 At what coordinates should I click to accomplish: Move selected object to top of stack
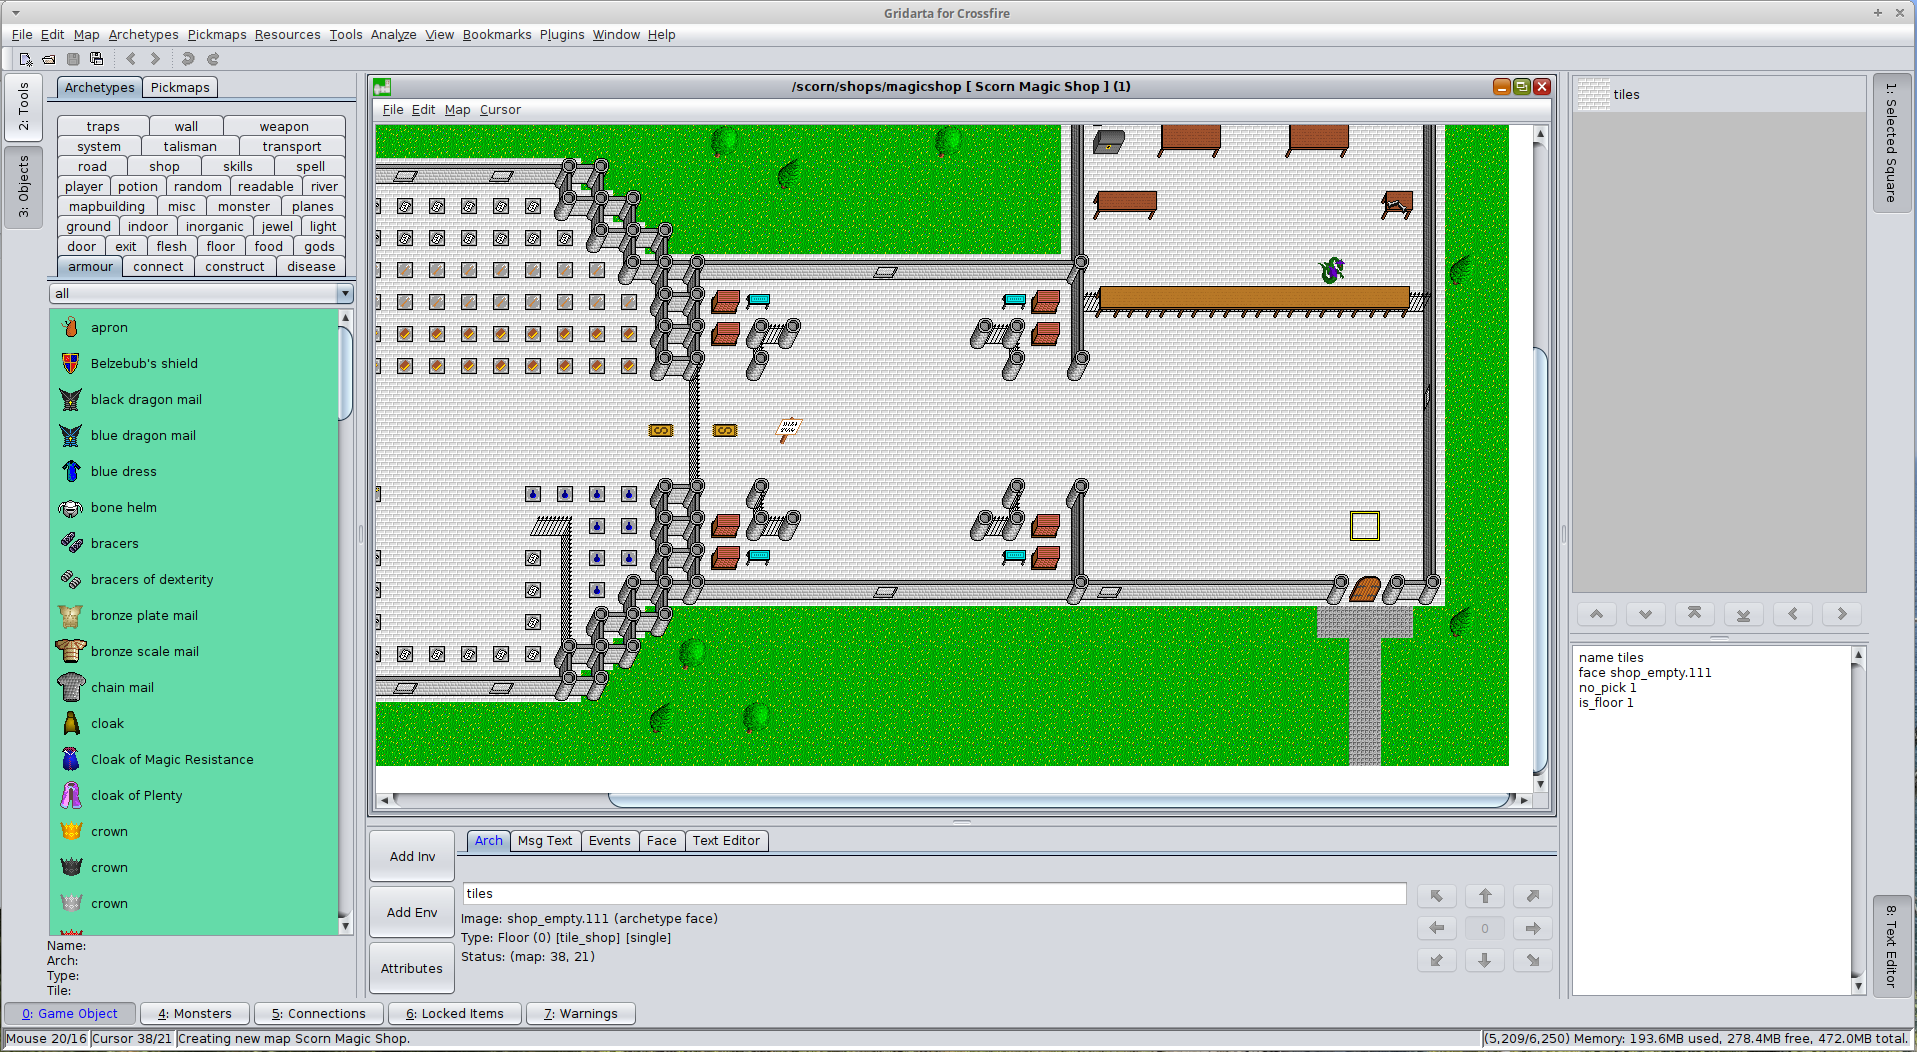click(x=1694, y=614)
